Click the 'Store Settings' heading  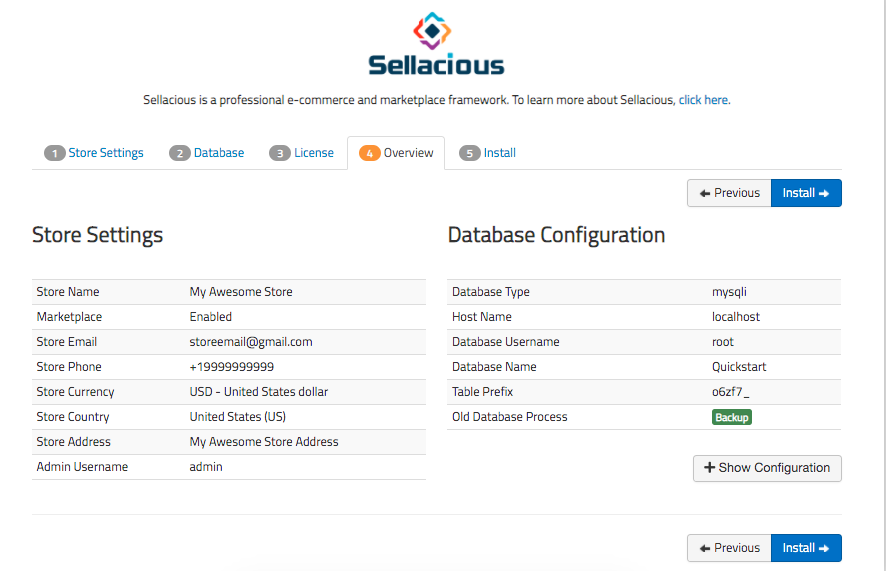click(x=97, y=235)
